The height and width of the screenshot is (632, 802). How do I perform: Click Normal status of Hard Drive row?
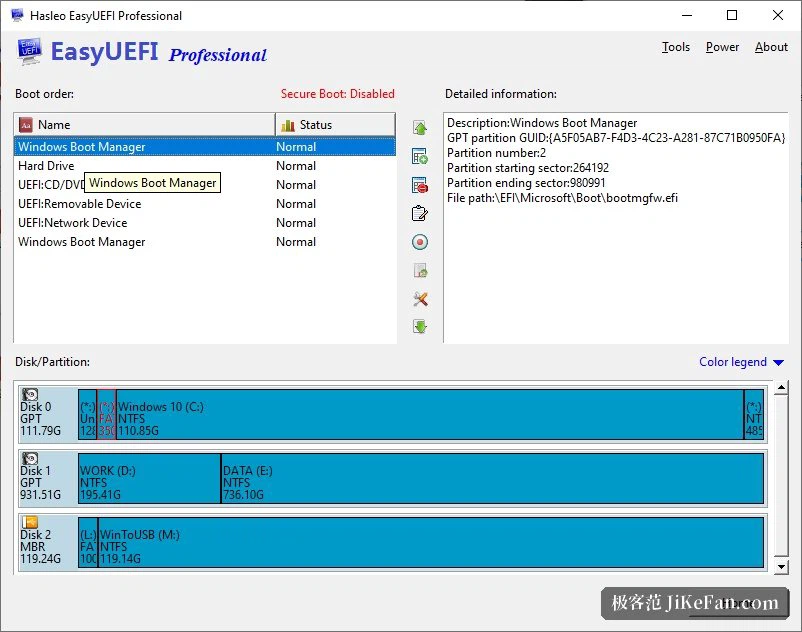tap(296, 166)
